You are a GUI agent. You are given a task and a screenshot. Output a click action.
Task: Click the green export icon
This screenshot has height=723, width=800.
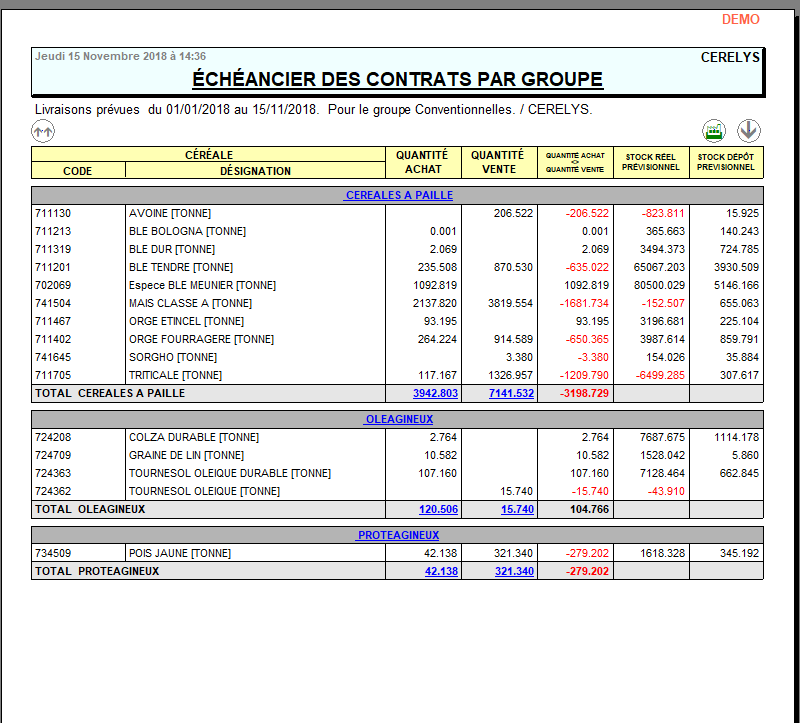click(x=713, y=130)
